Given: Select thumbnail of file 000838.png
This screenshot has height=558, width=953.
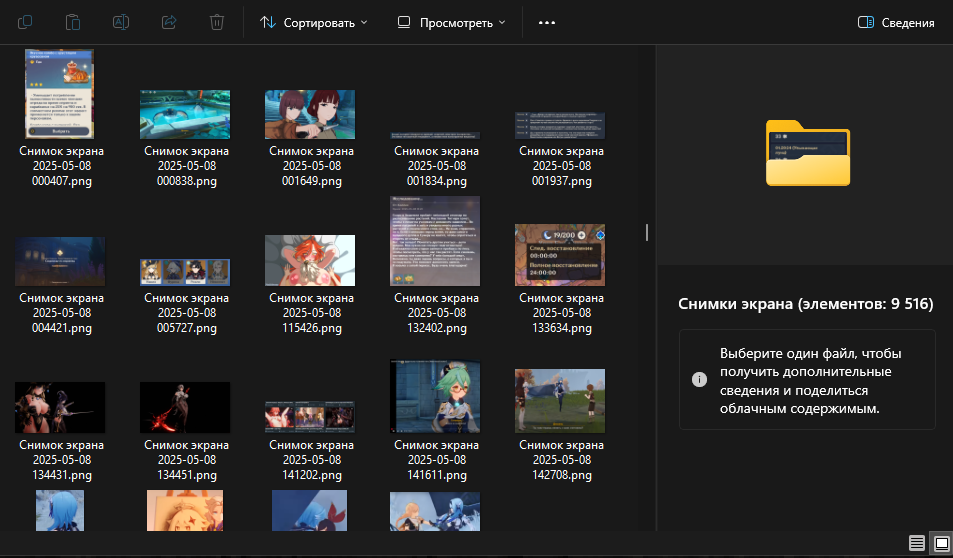Looking at the screenshot, I should tap(185, 115).
